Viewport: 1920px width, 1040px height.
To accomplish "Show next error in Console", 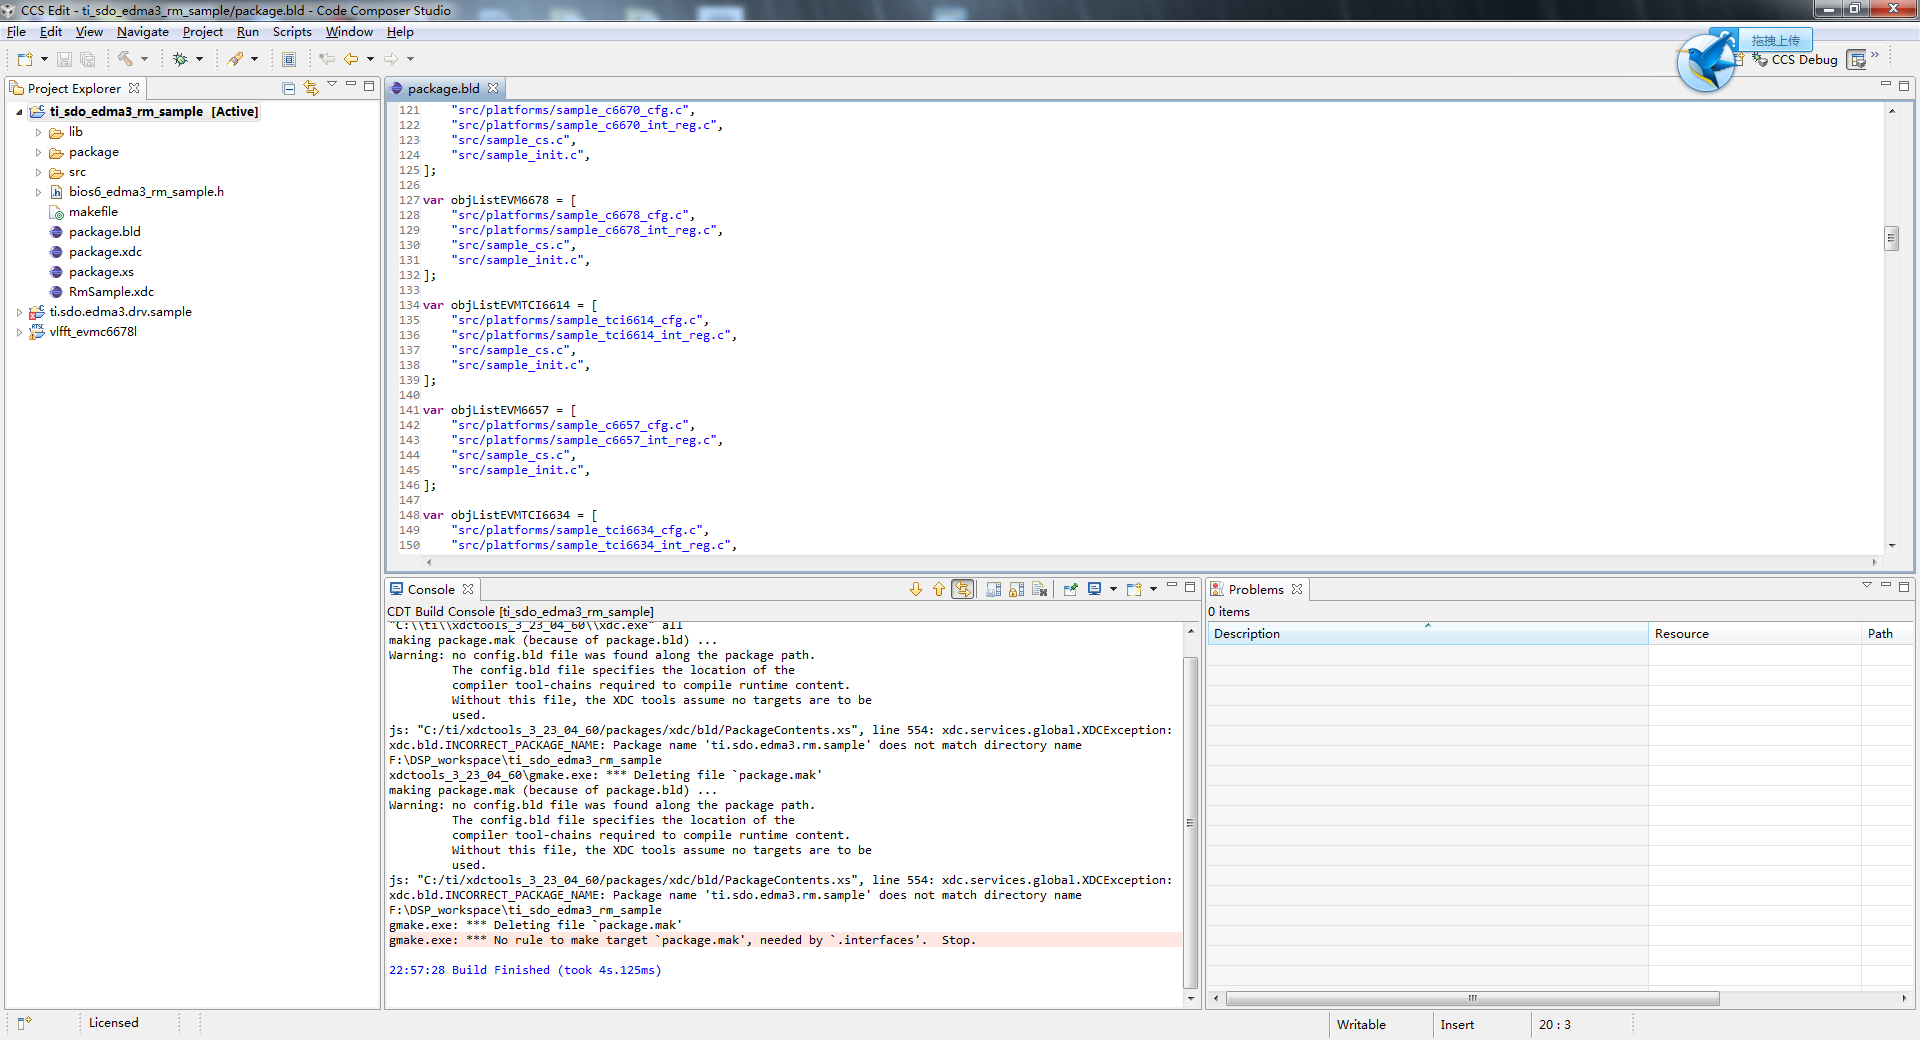I will 916,589.
